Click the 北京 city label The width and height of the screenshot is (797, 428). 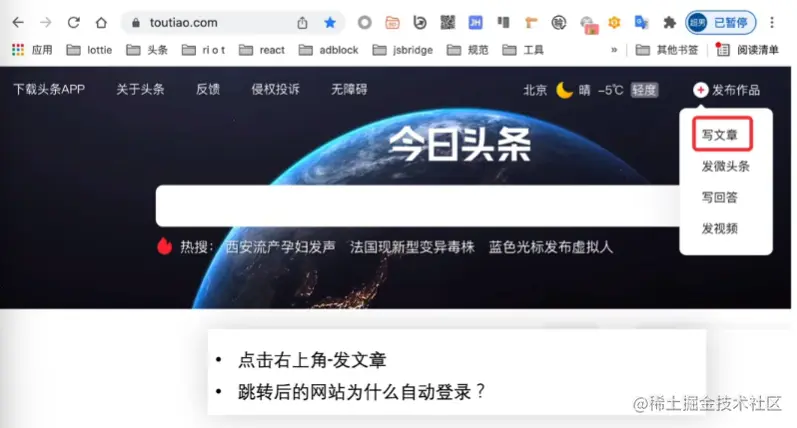point(535,90)
